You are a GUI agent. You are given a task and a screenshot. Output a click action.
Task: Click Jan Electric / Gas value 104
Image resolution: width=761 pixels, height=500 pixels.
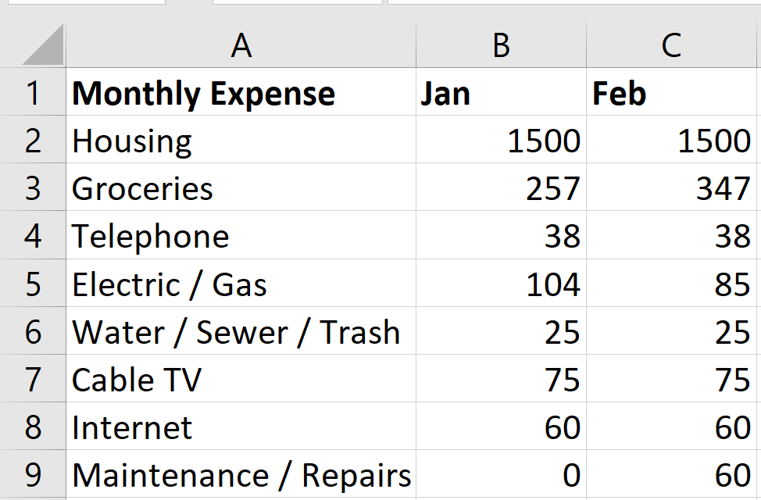[x=501, y=284]
